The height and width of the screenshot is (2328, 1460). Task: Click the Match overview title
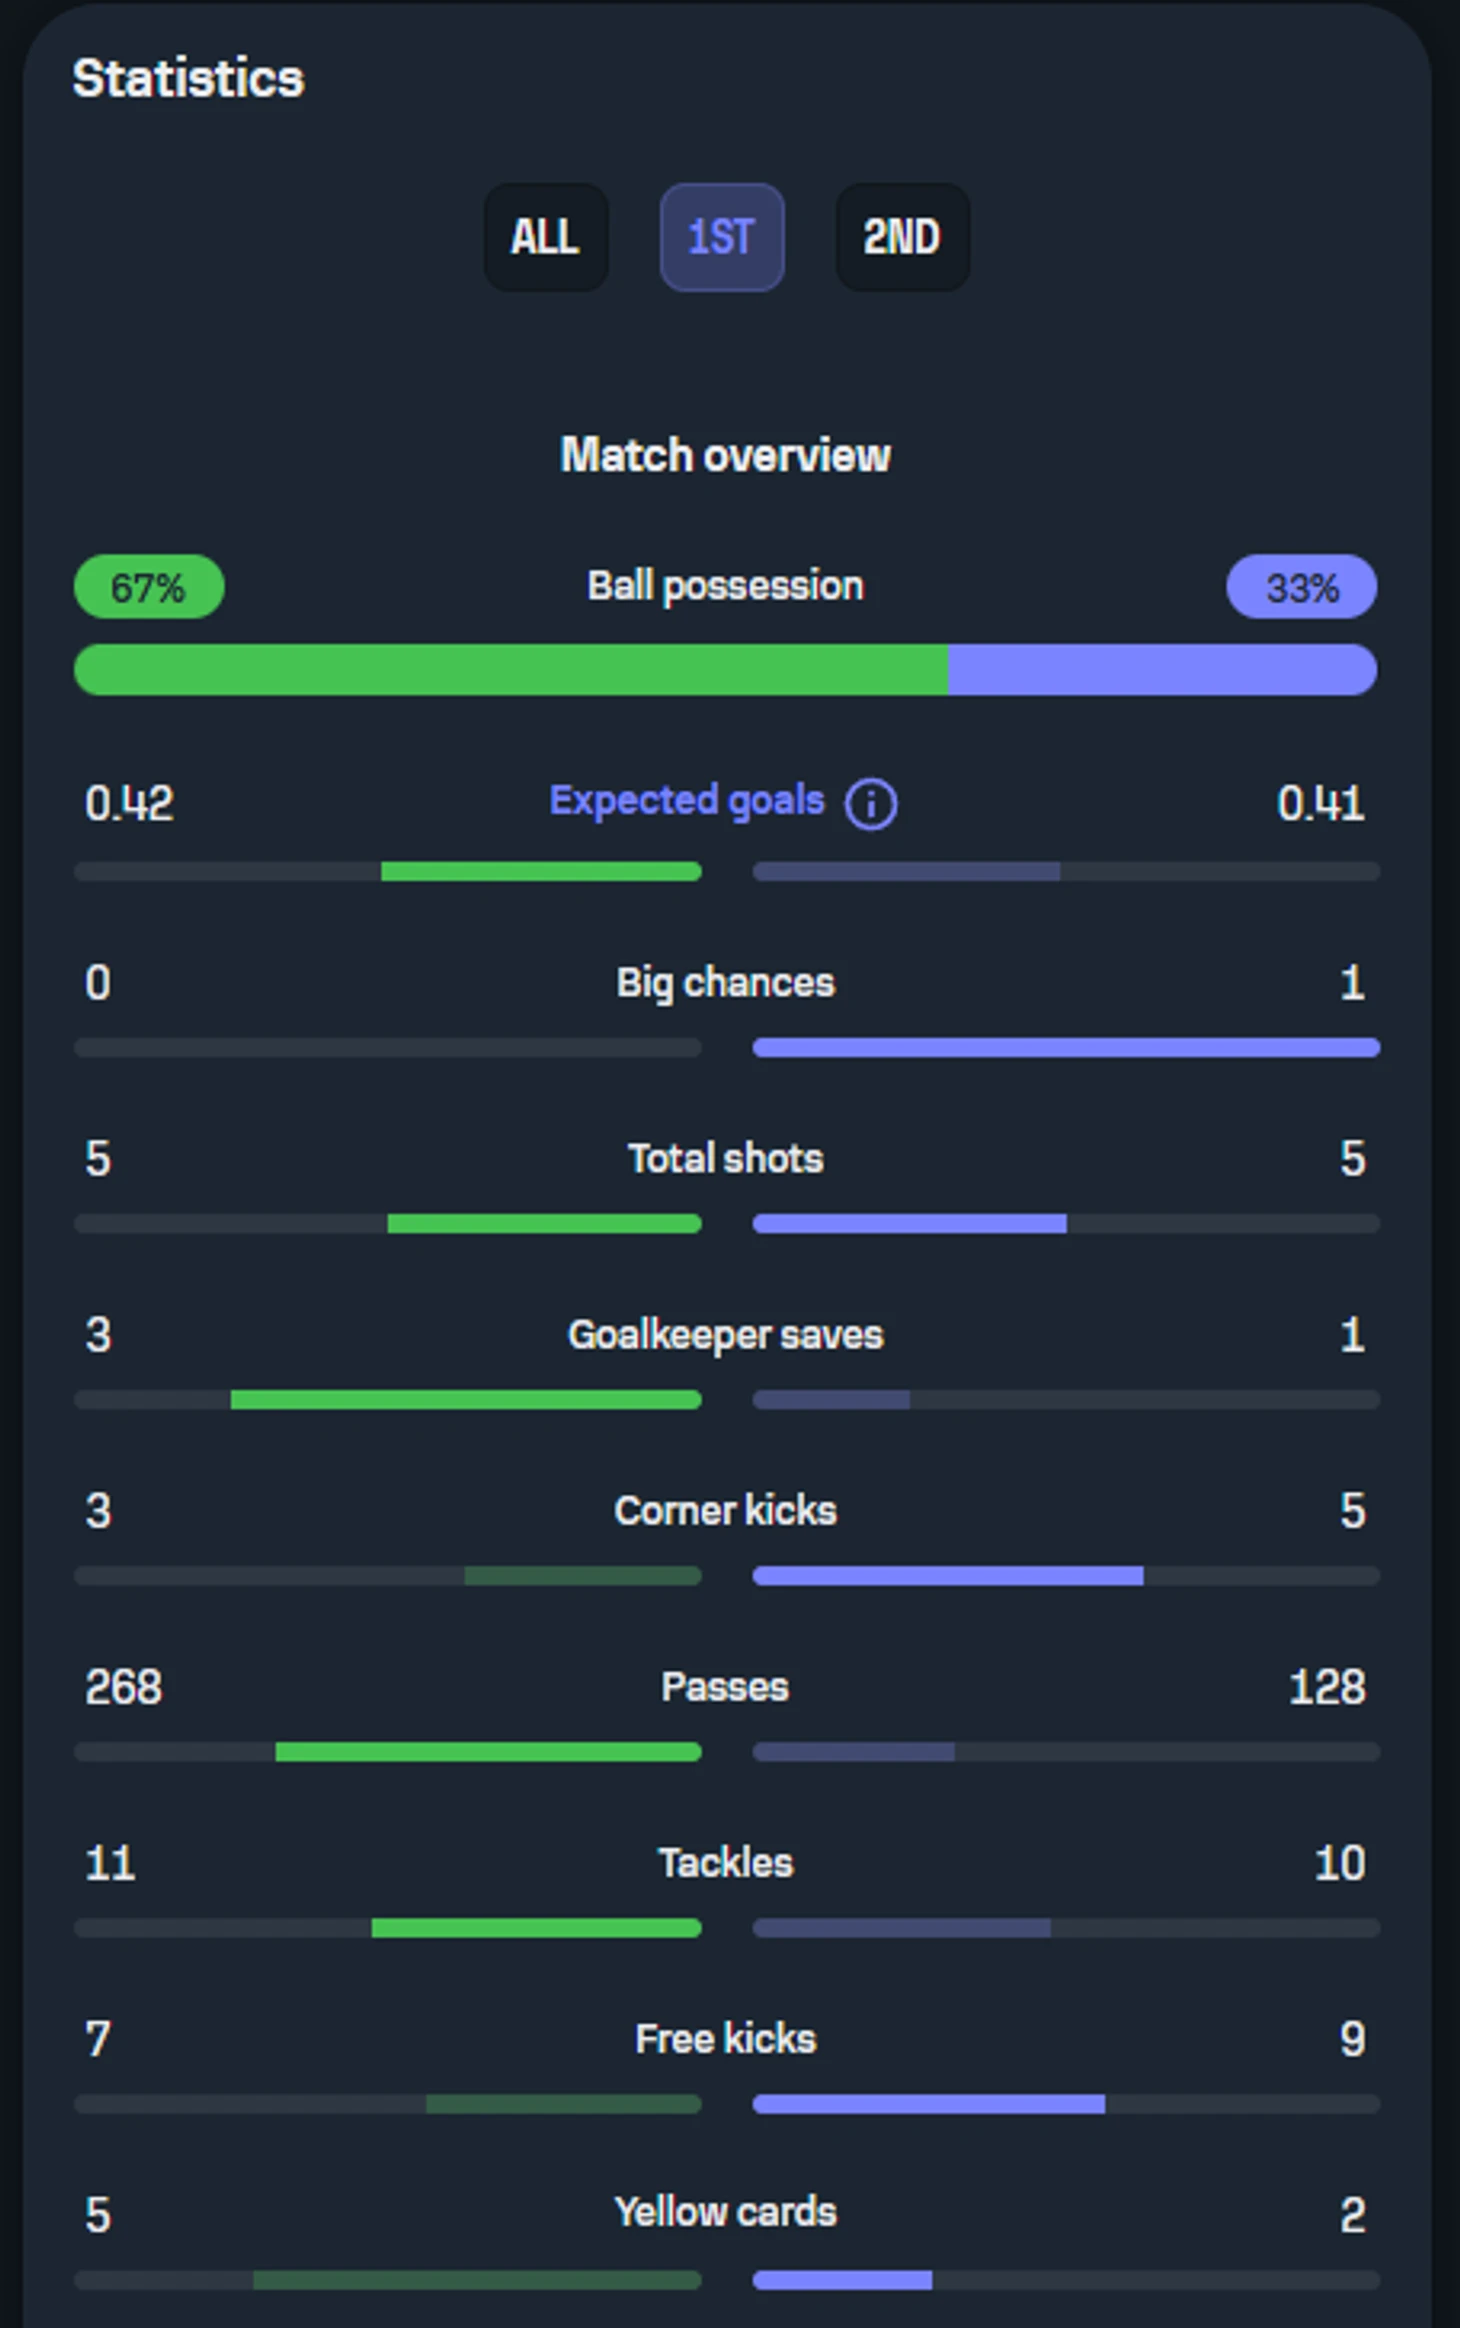point(725,455)
